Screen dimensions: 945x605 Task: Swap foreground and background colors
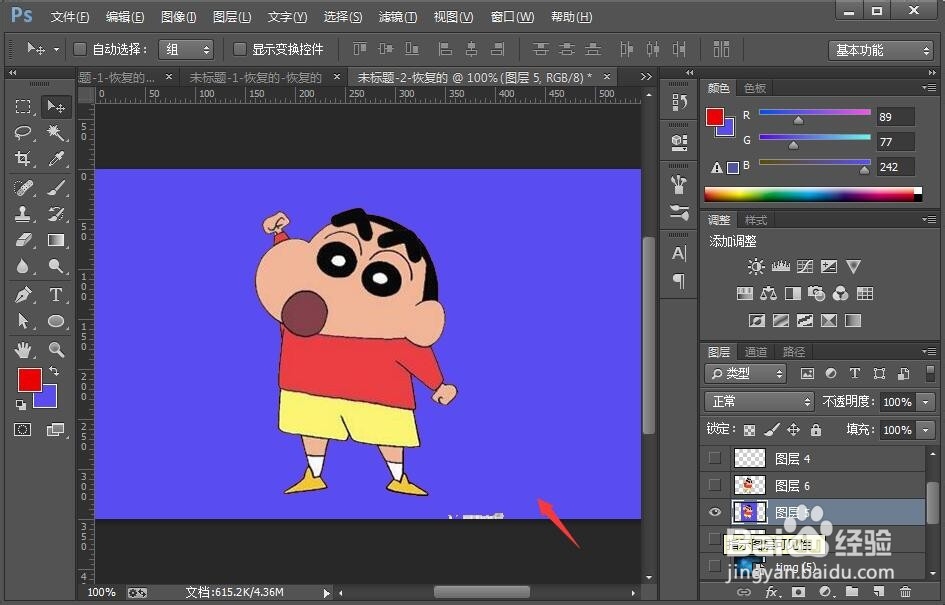[54, 371]
